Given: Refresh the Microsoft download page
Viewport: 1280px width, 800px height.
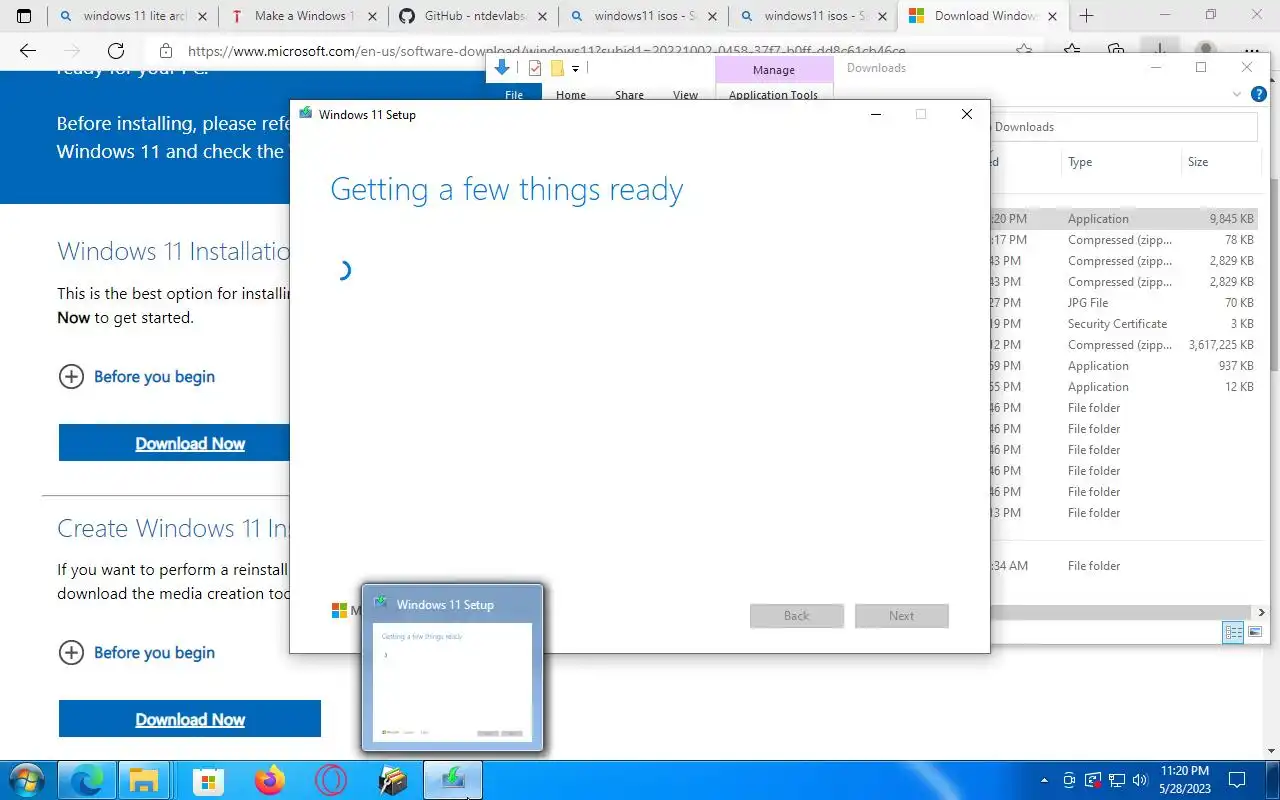Looking at the screenshot, I should [116, 52].
